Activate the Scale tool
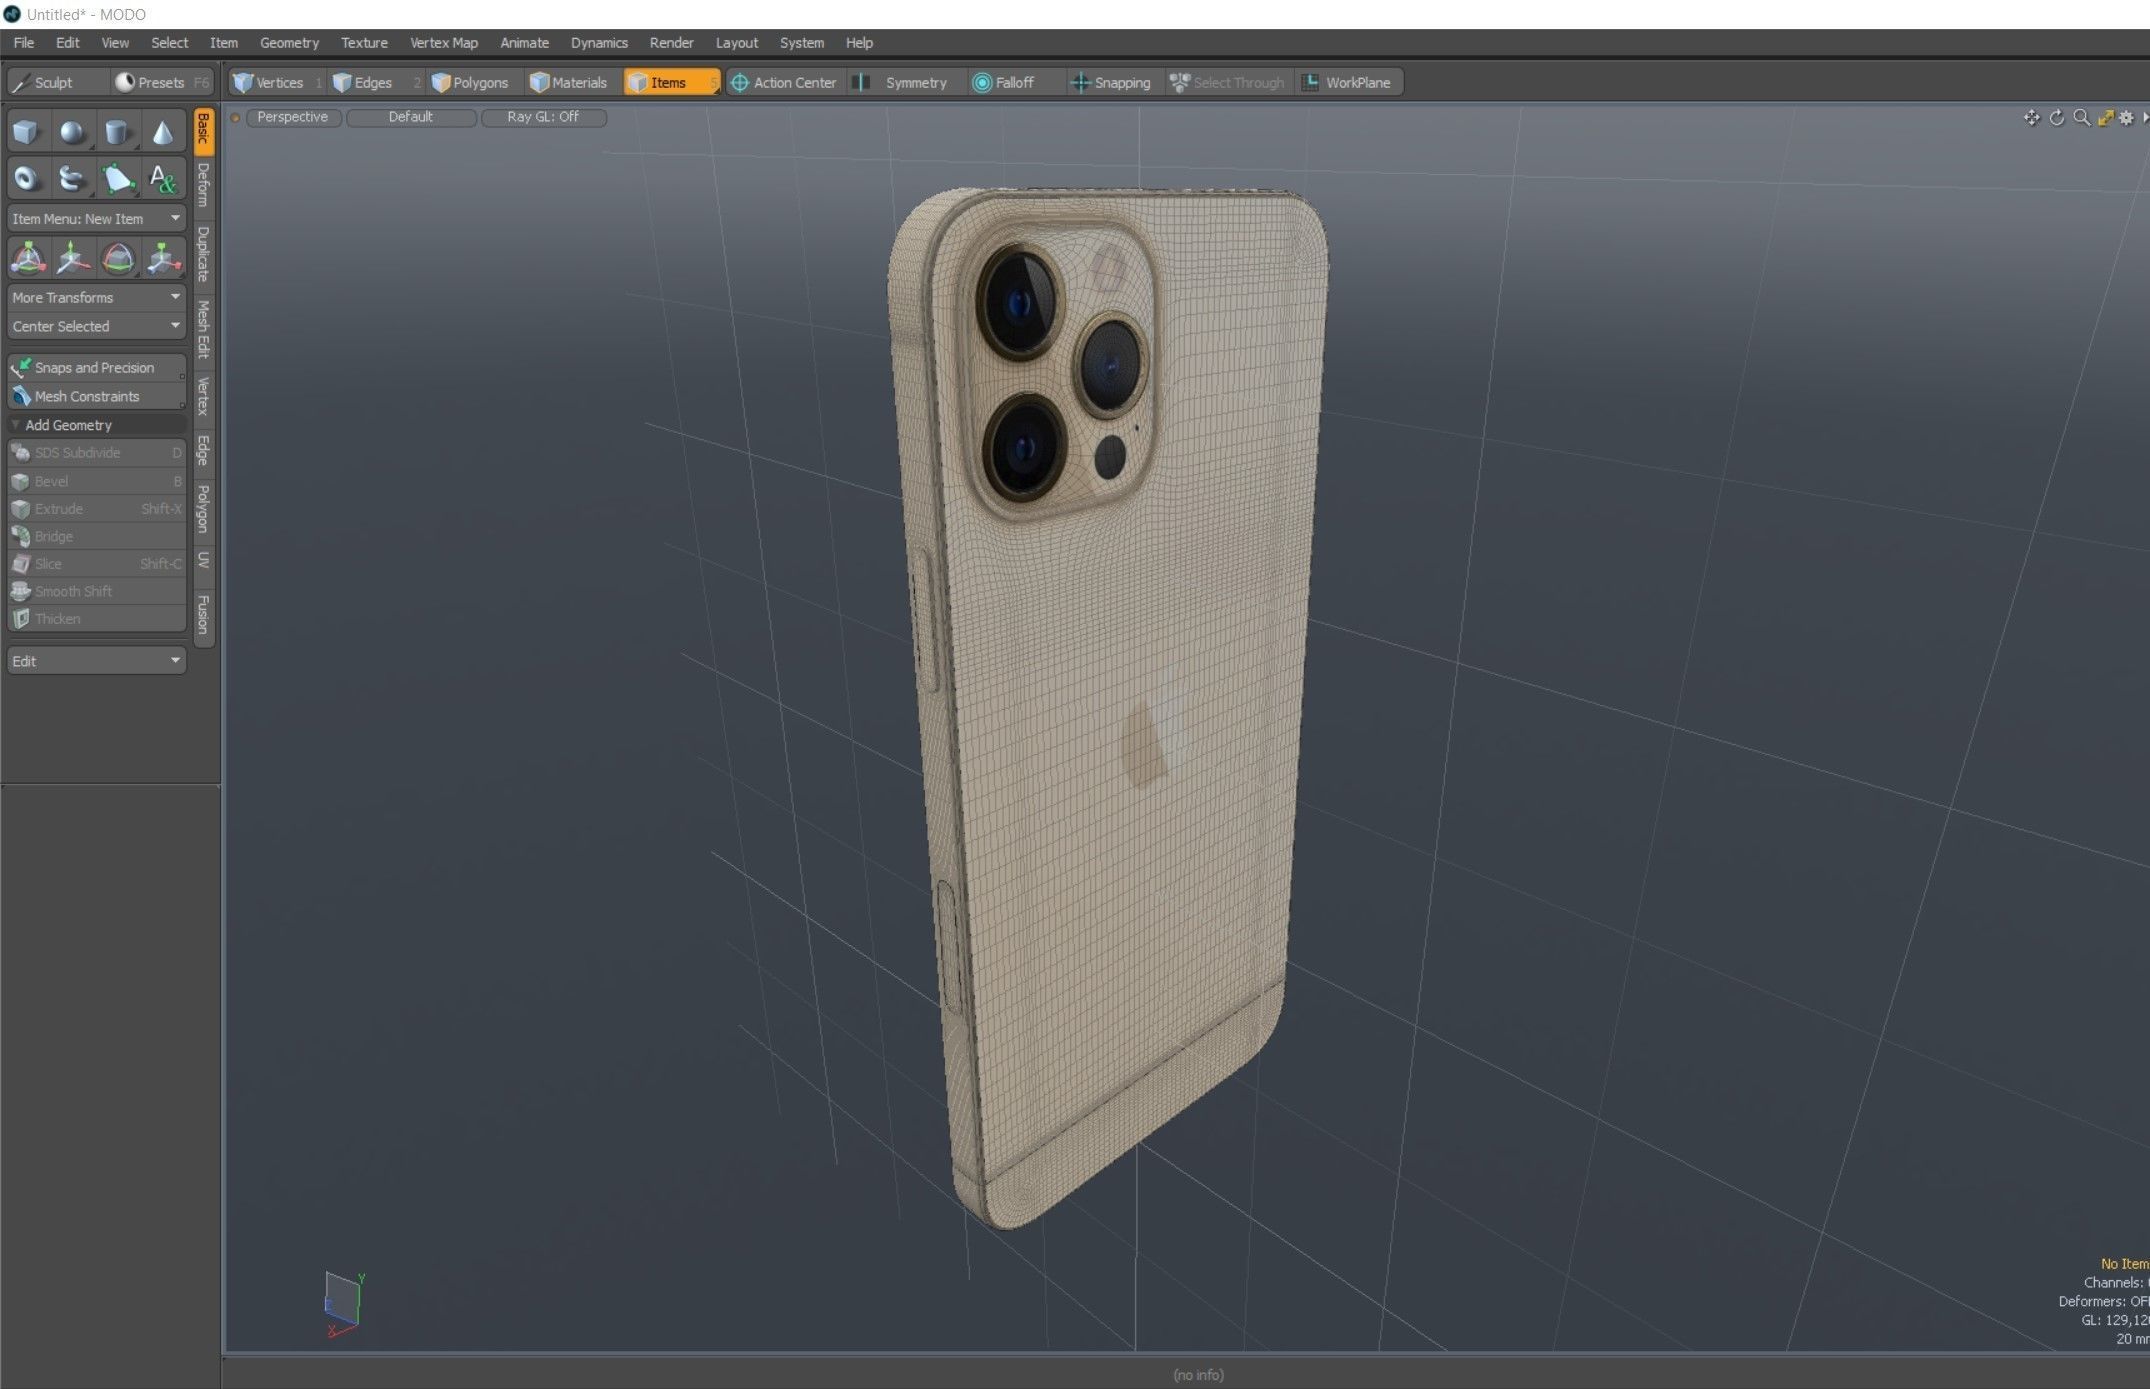Screen dimensions: 2150x1389 click(162, 258)
